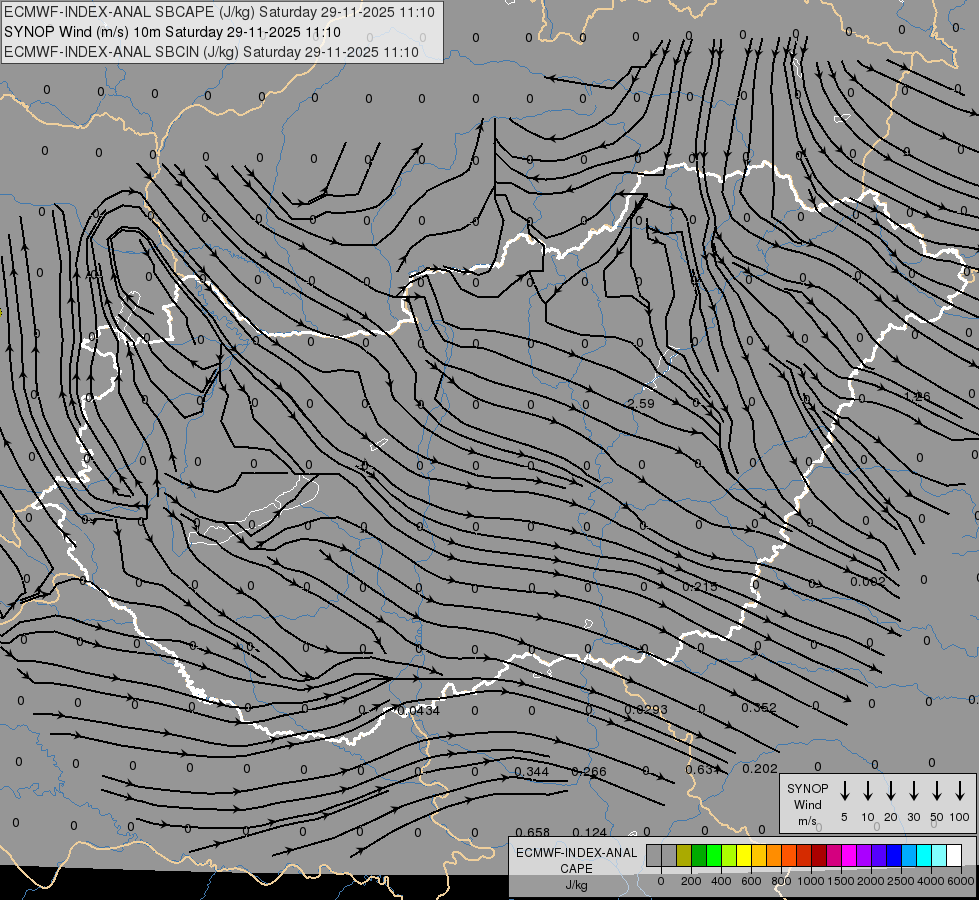Click the 20 m/s wind arrow in legend

pos(890,790)
